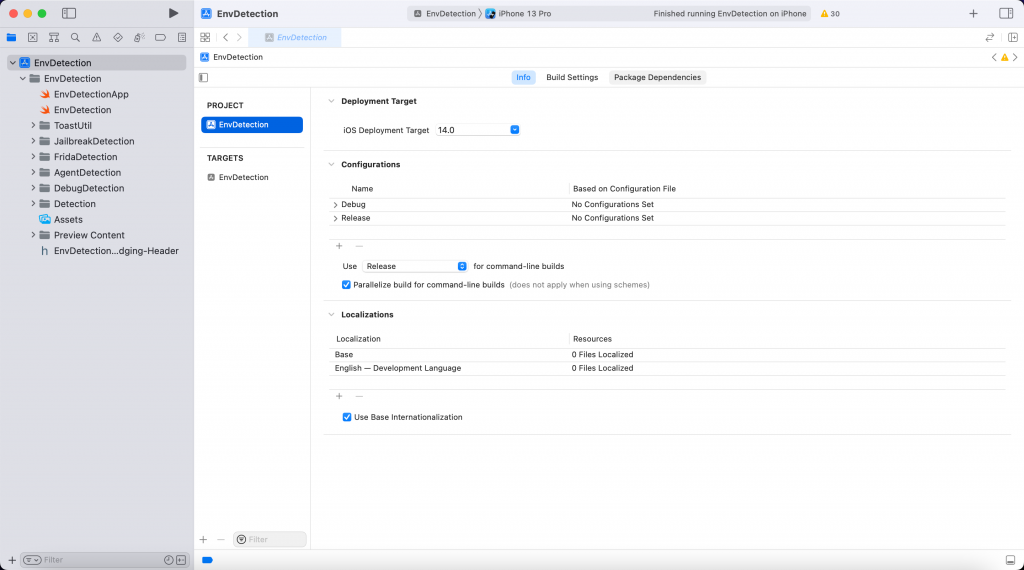
Task: Add a configuration with plus button
Action: 339,246
